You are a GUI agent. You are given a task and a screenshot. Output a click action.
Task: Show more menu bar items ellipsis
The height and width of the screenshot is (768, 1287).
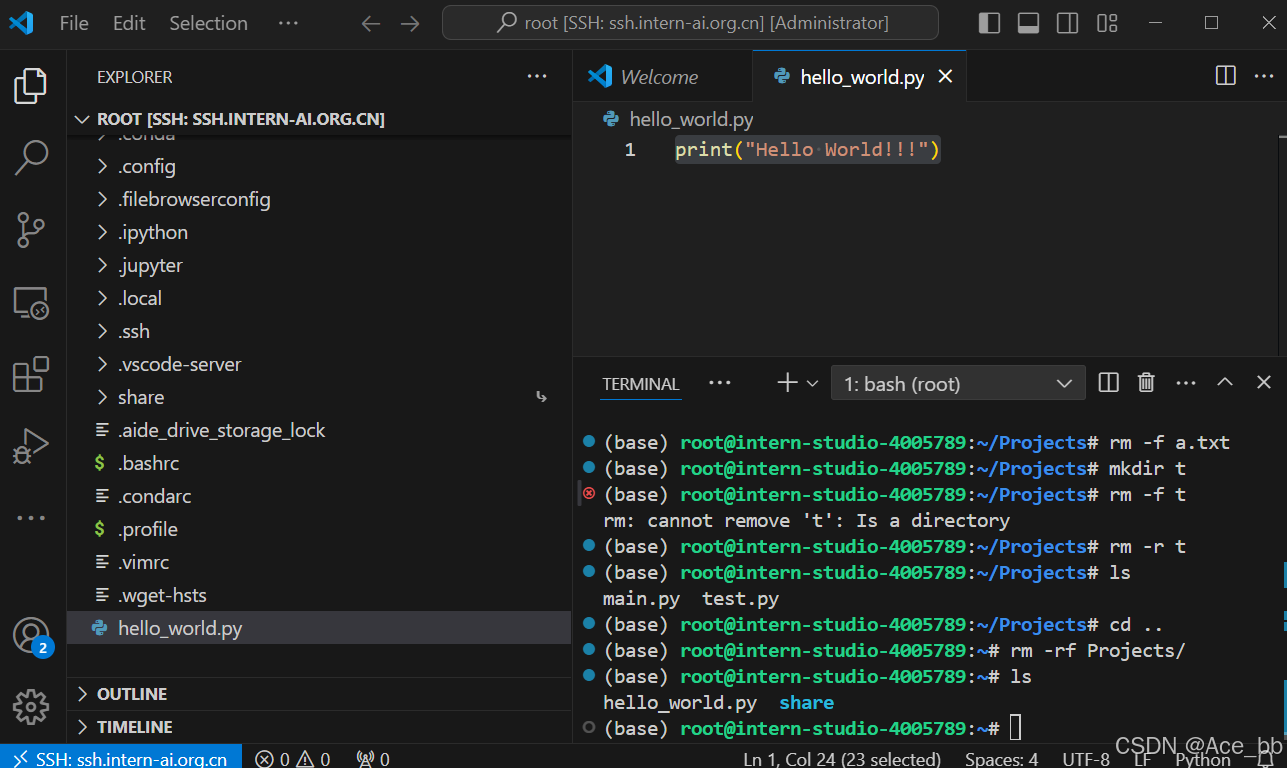click(288, 23)
